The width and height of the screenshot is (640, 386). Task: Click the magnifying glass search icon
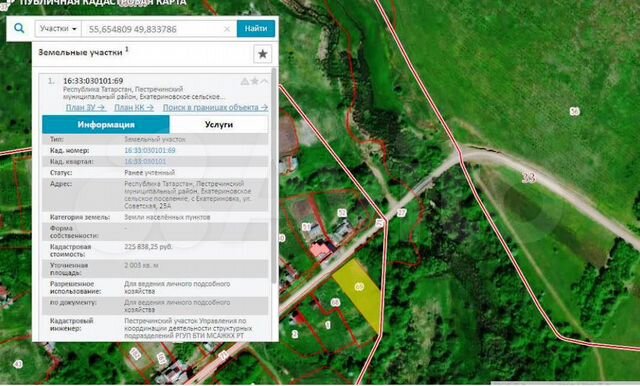pyautogui.click(x=19, y=28)
